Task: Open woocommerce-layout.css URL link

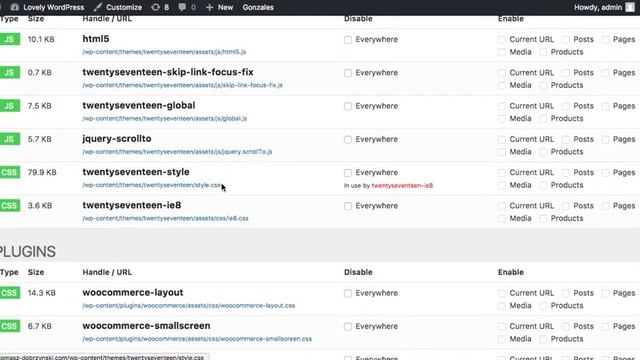Action: pyautogui.click(x=189, y=306)
